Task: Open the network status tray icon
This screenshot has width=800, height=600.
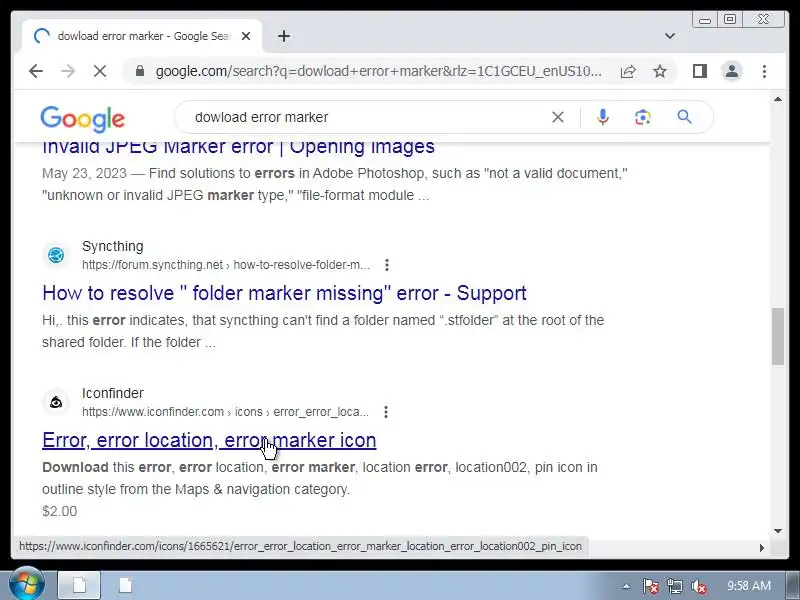Action: [x=674, y=586]
